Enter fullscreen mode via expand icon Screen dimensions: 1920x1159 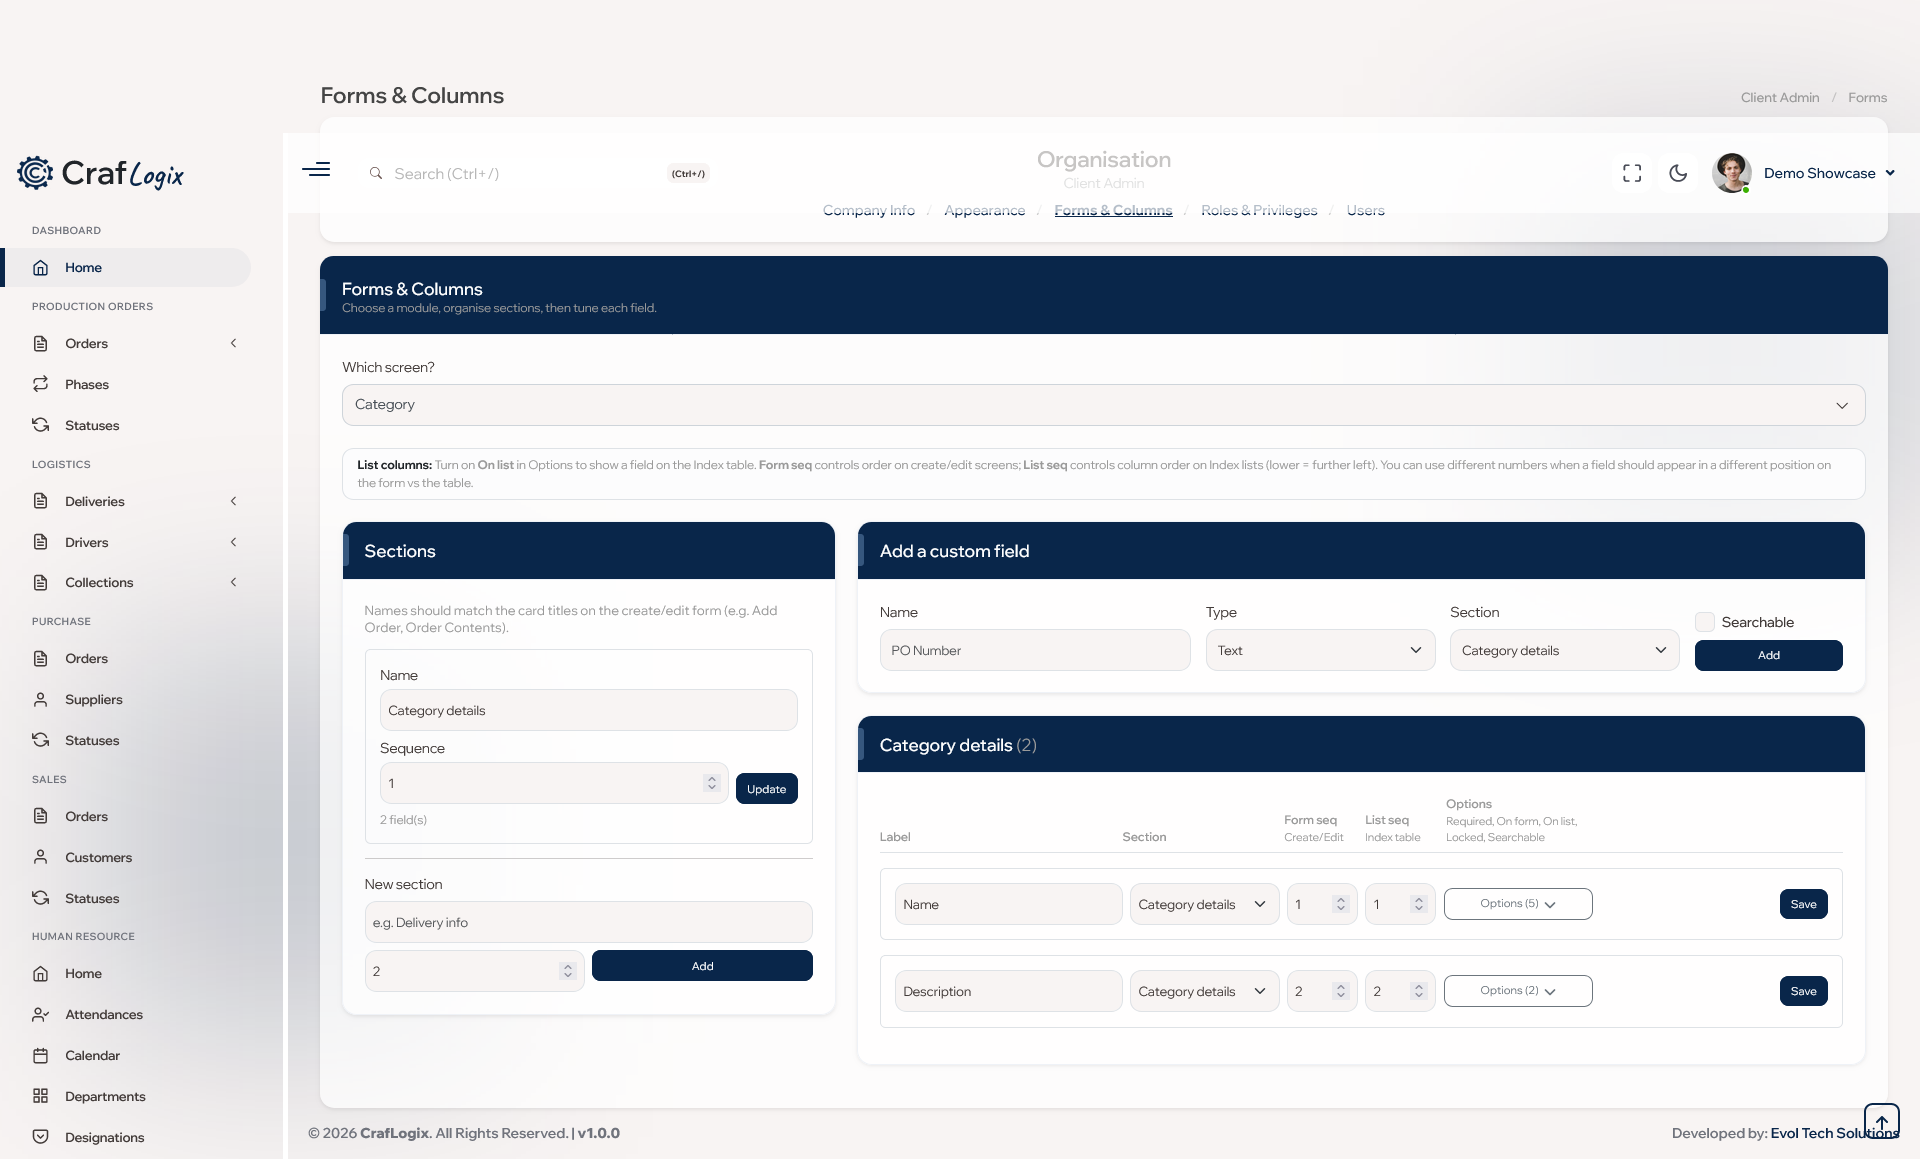[1632, 173]
